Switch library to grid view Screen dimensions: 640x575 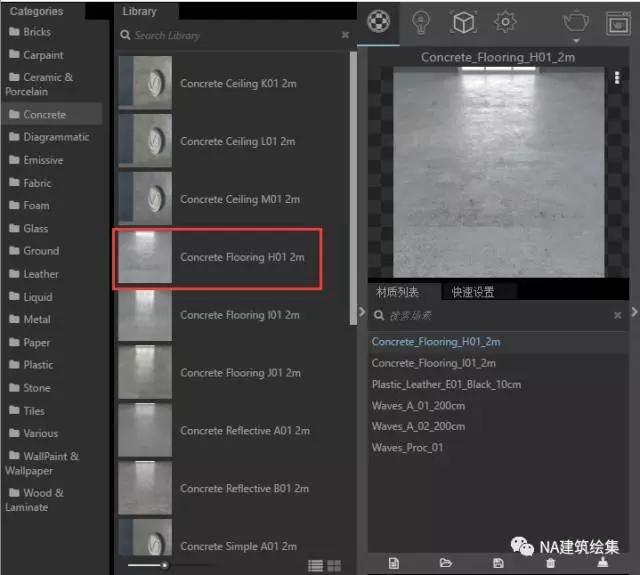pos(334,566)
